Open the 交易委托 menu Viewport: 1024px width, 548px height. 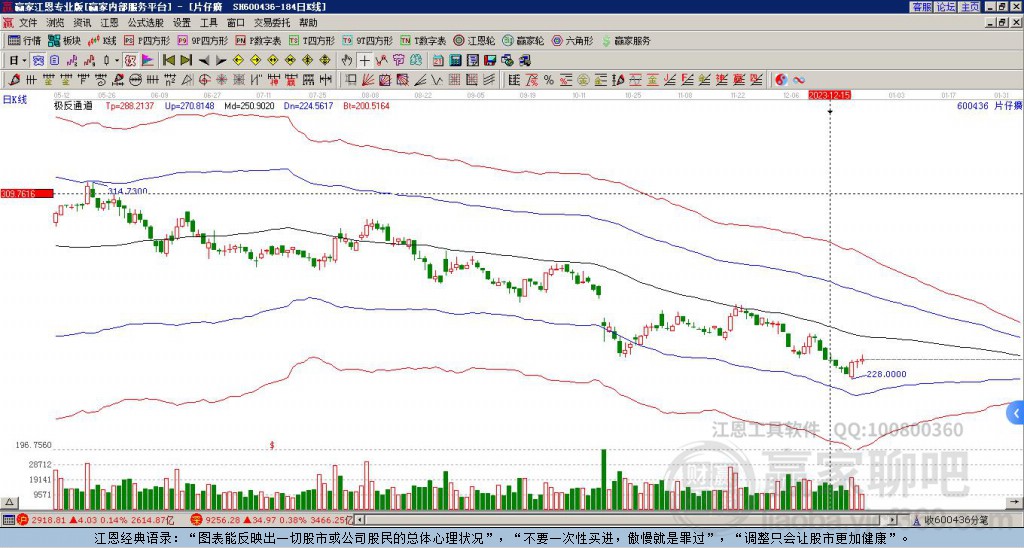pos(272,23)
